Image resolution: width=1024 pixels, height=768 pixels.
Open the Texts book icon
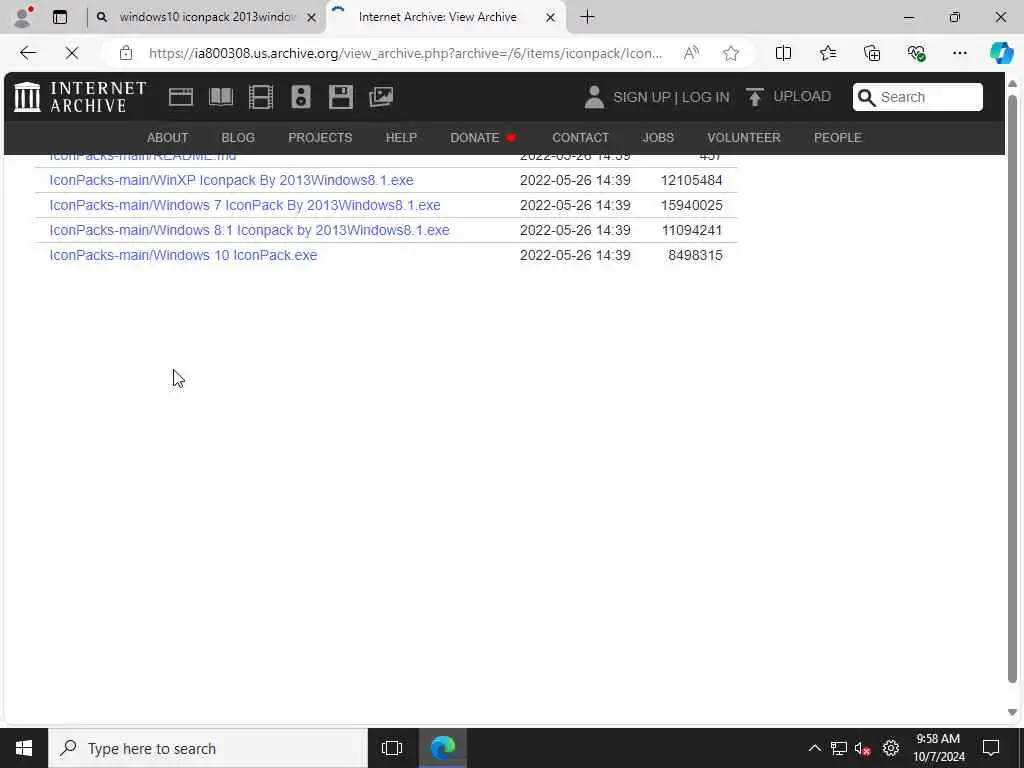221,97
